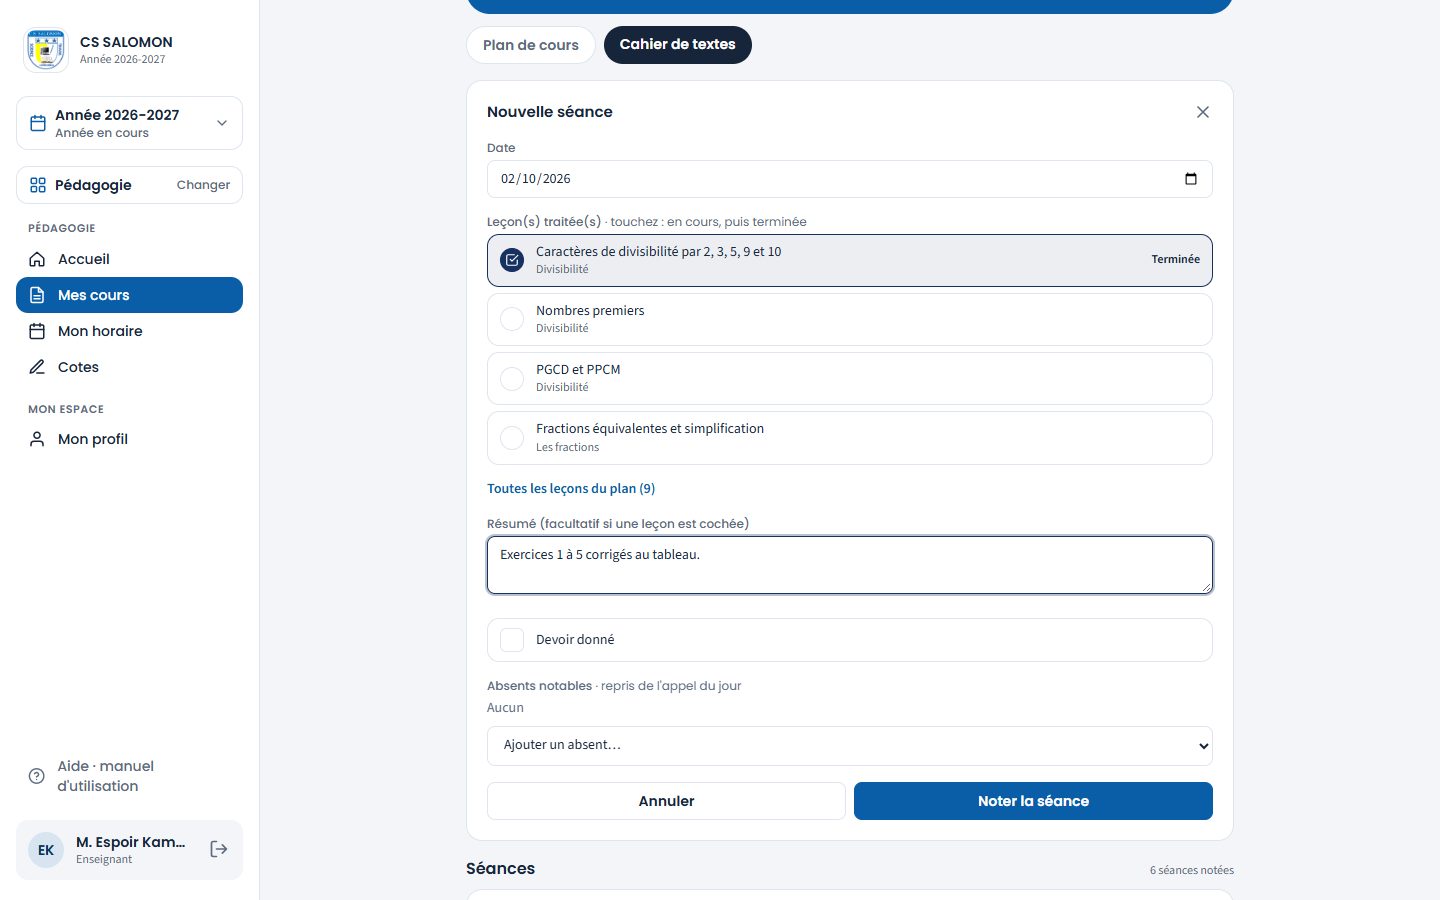Click the calendar icon beside Année 2026-2027
The image size is (1440, 900).
[38, 123]
